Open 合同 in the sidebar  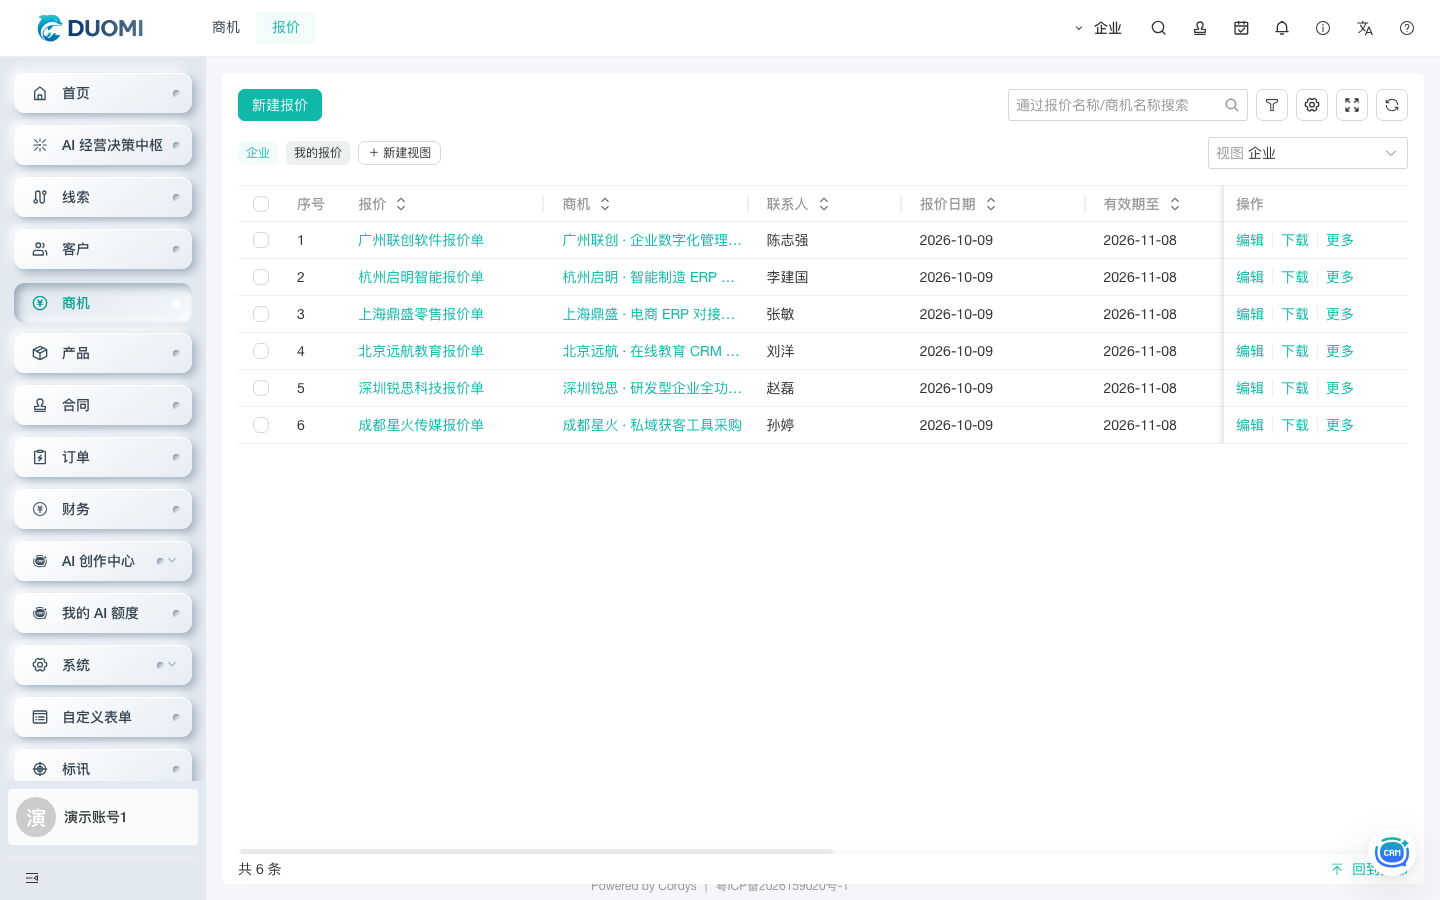tap(103, 405)
